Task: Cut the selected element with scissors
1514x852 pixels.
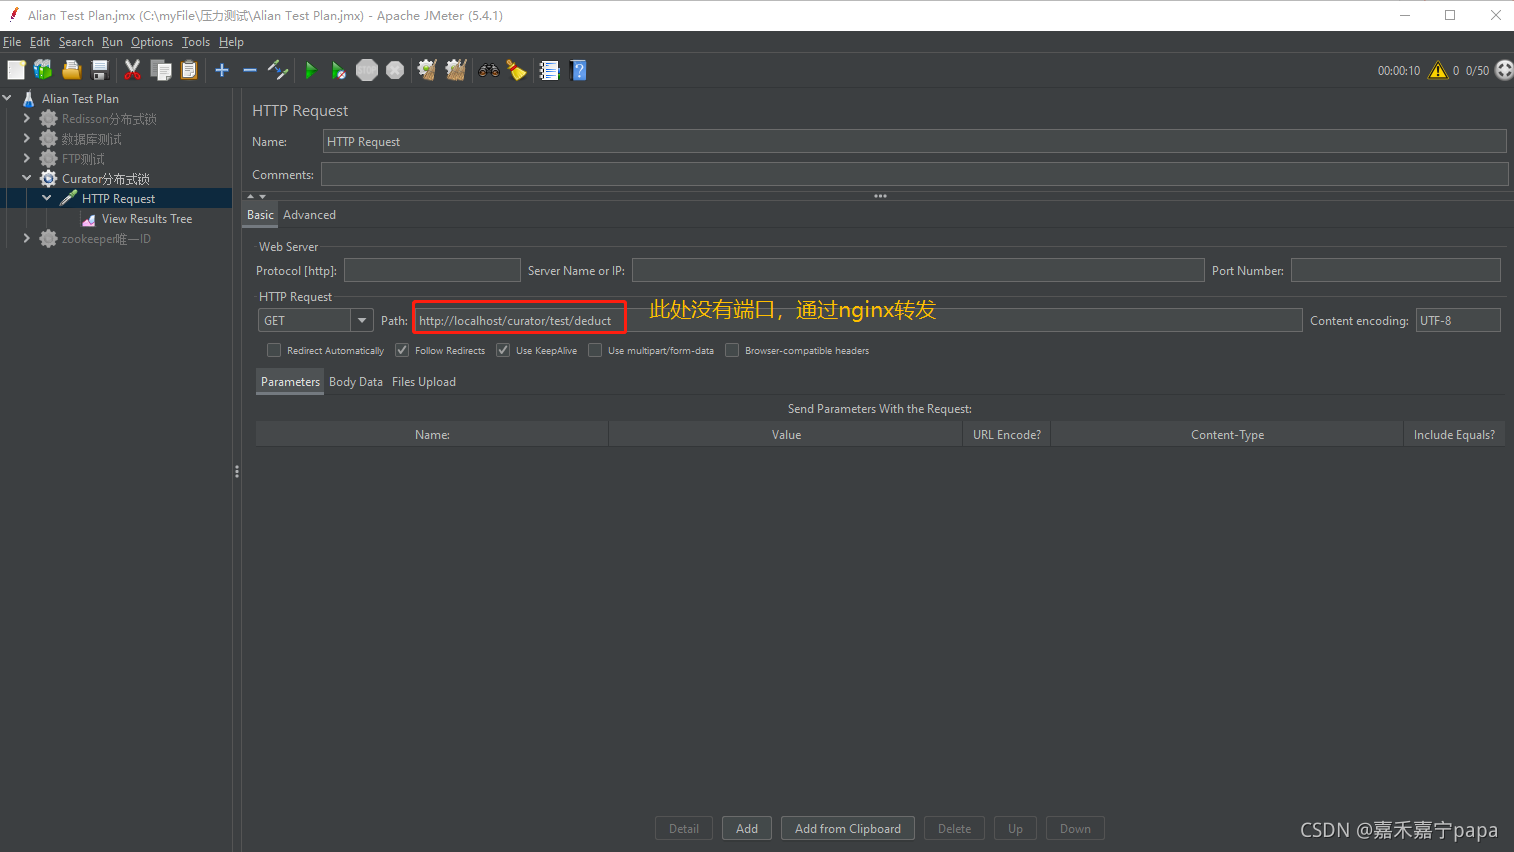Action: (132, 70)
